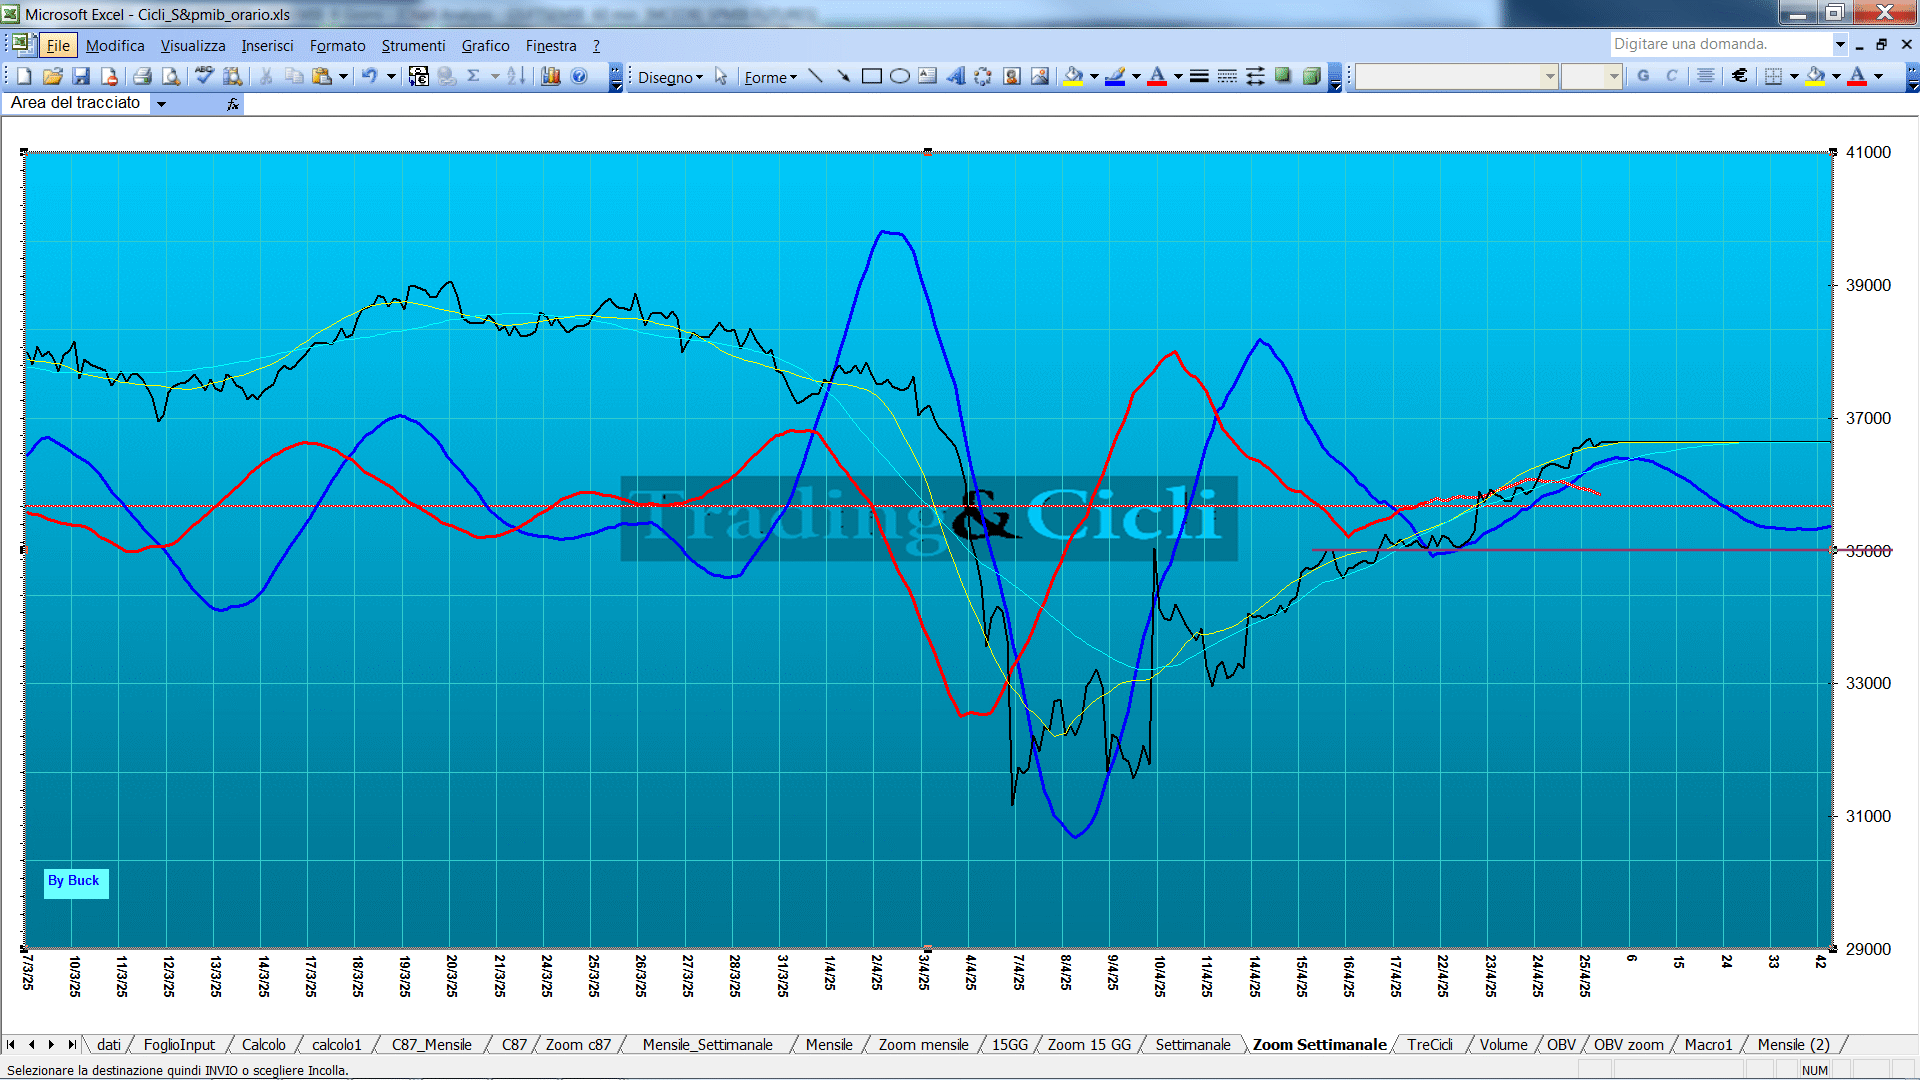Open the Modifica menu
The image size is (1920, 1080).
point(115,45)
